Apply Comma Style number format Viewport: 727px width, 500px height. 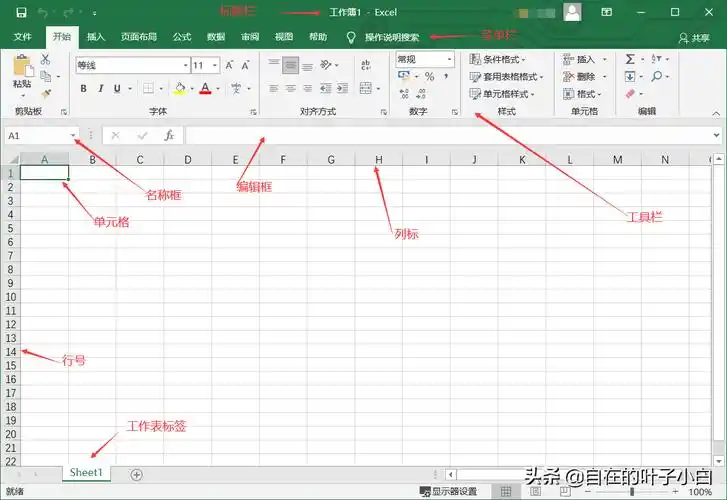click(x=446, y=77)
